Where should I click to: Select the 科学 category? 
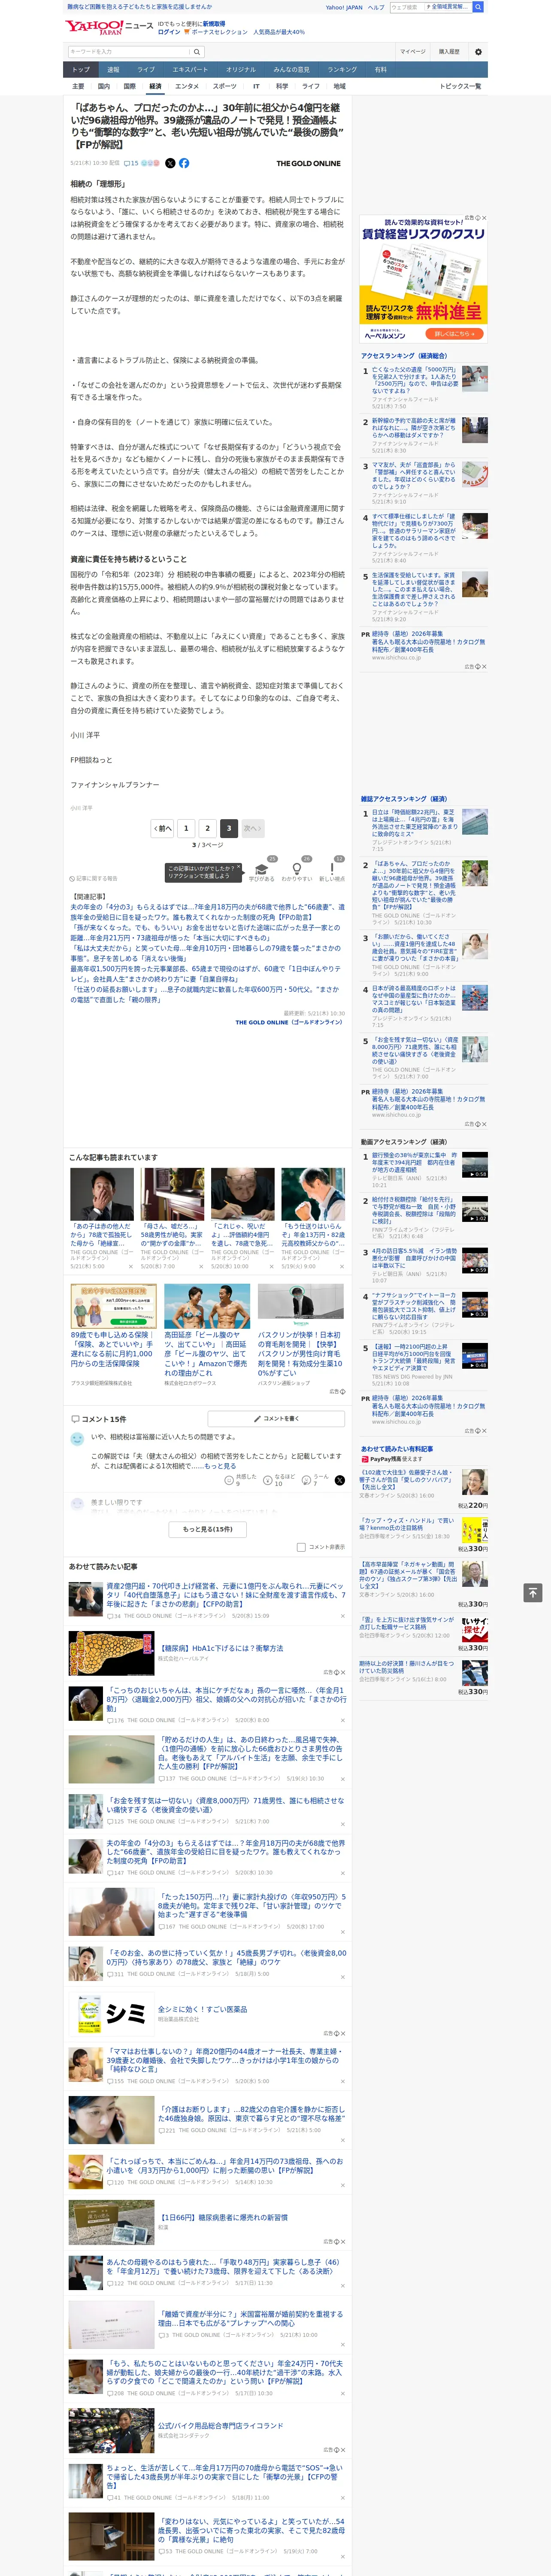click(x=282, y=86)
